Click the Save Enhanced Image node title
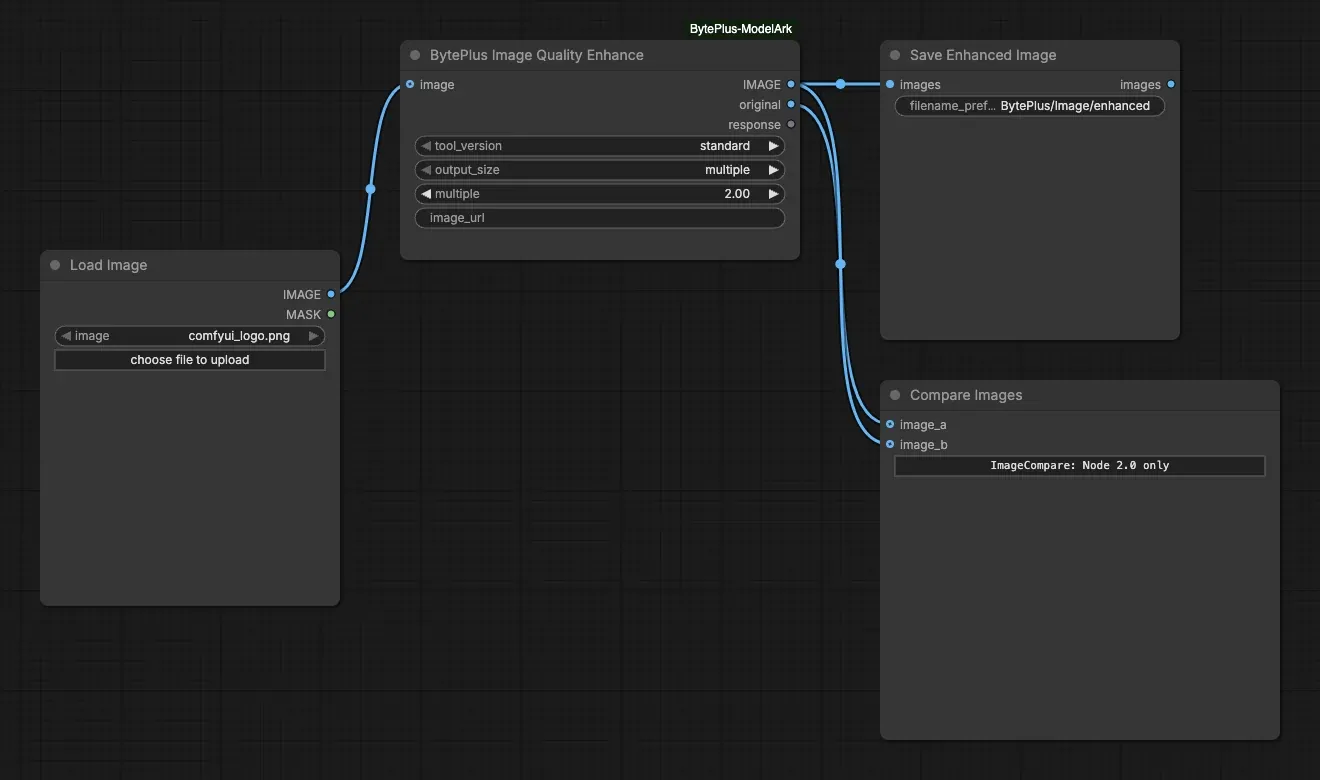 (983, 55)
